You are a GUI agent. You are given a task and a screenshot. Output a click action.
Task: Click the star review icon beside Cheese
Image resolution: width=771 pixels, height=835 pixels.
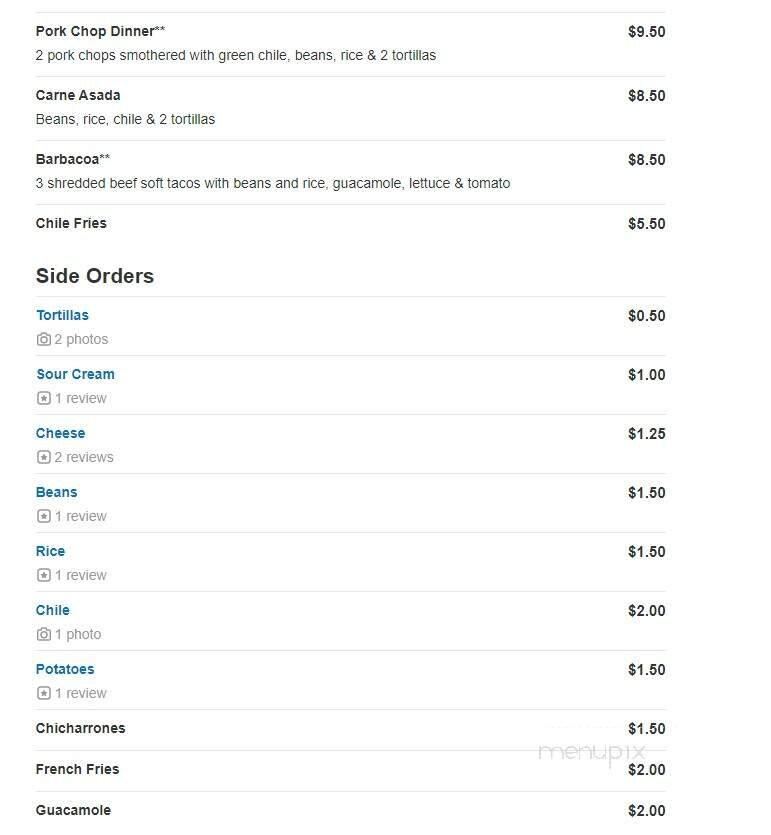point(43,457)
